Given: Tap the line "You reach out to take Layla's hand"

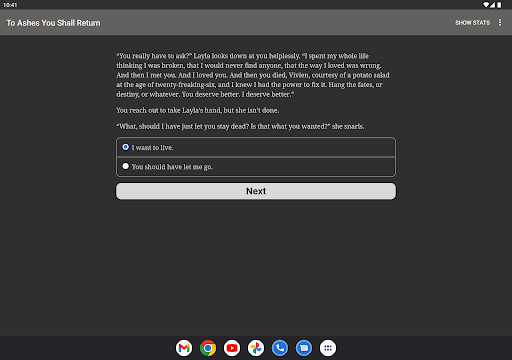Looking at the screenshot, I should [x=198, y=110].
